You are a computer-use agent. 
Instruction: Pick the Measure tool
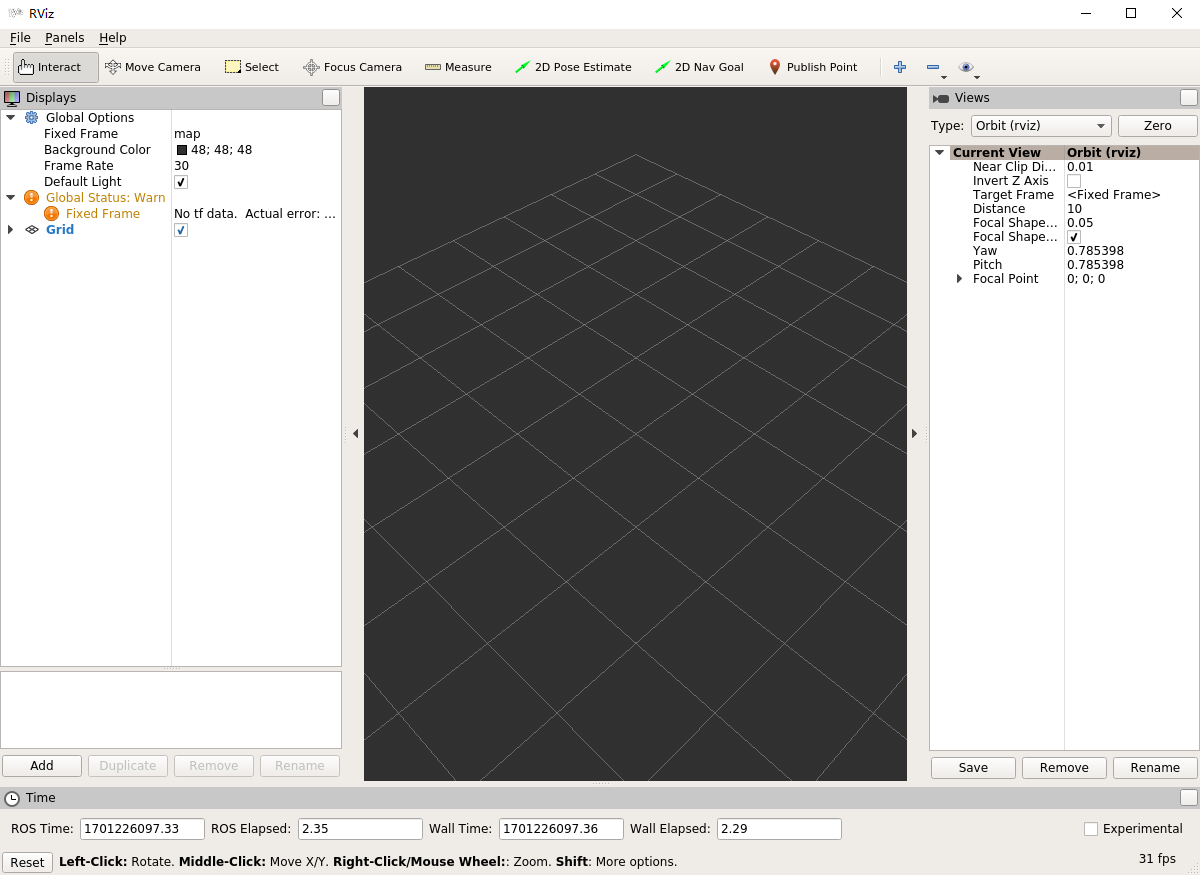458,67
